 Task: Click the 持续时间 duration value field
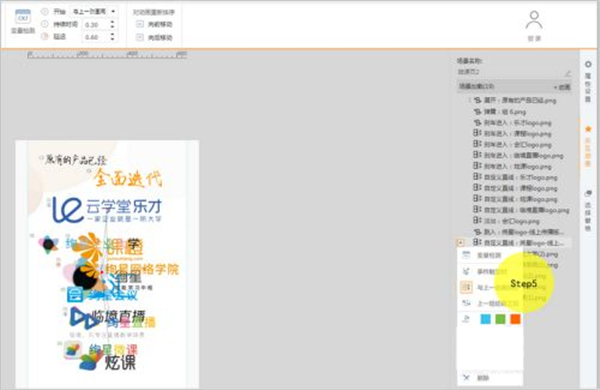point(95,25)
